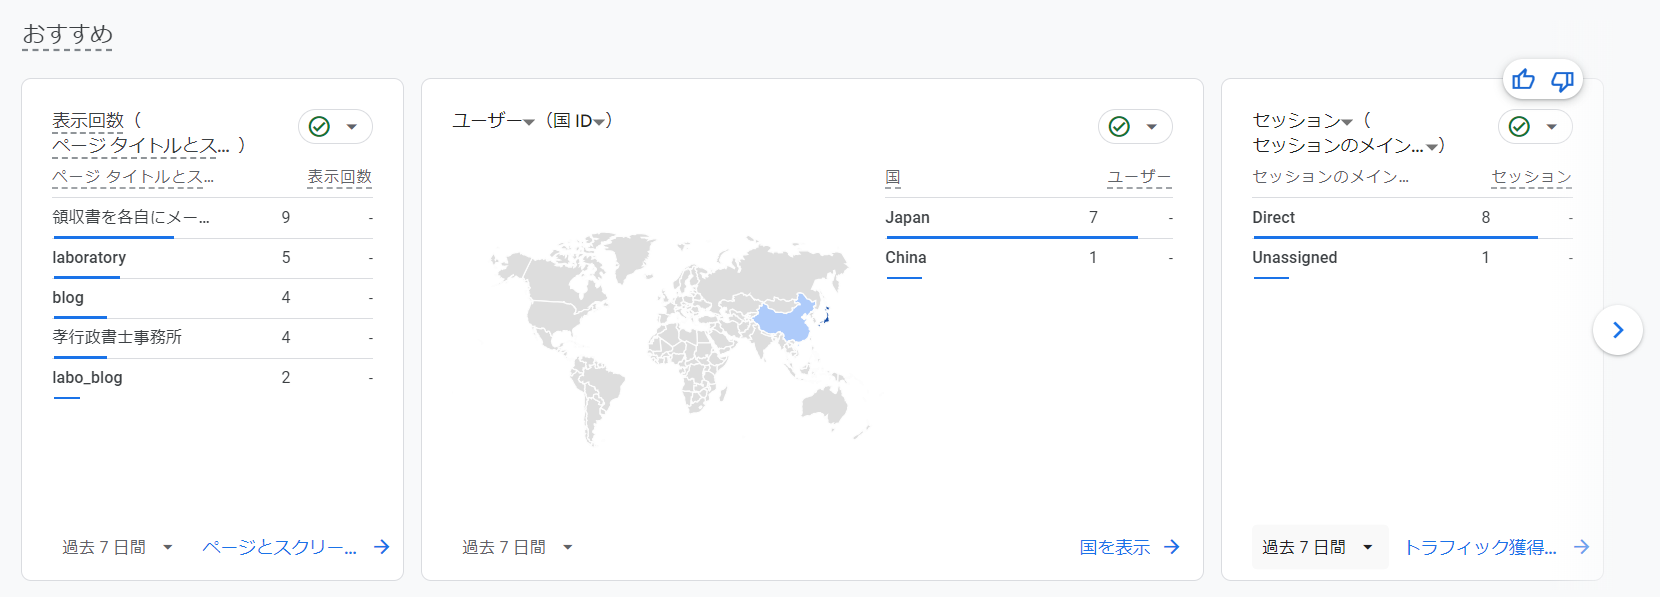This screenshot has width=1660, height=597.
Task: Select China row in country table
Action: (1029, 258)
